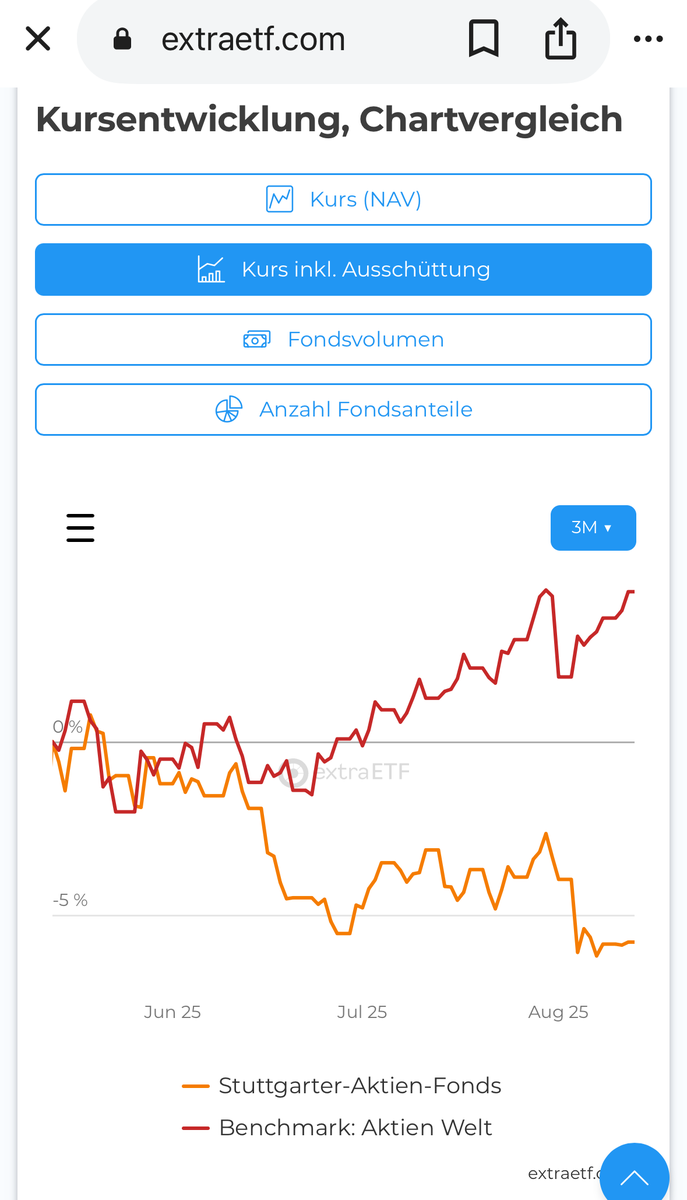Toggle Benchmark: Aktien Welt legend series

click(356, 1128)
